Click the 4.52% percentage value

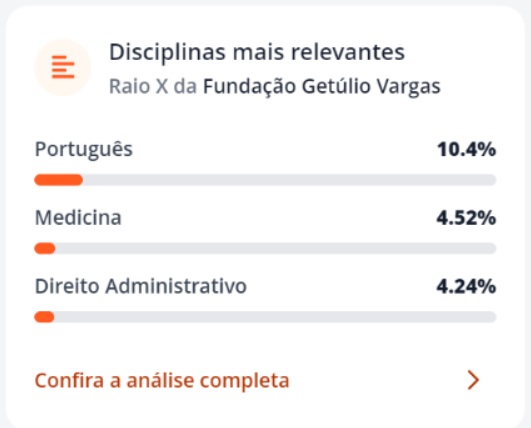(466, 218)
